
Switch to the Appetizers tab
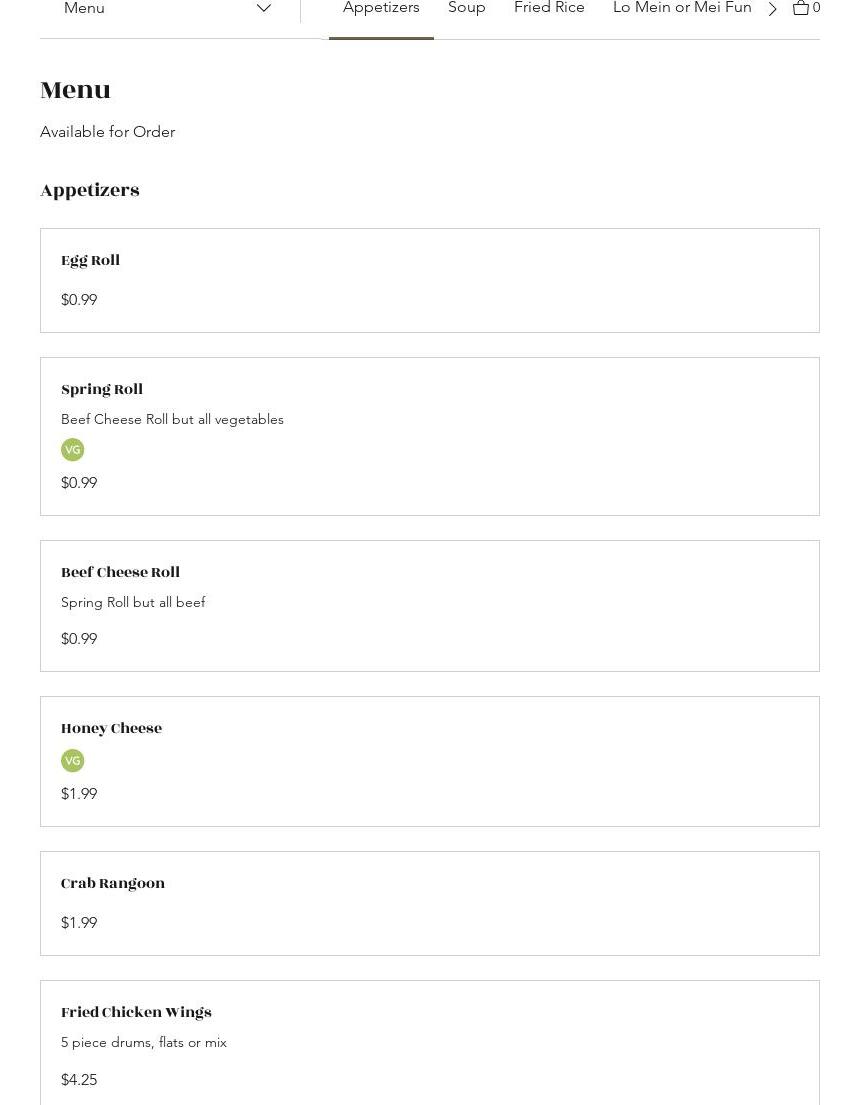(x=381, y=8)
